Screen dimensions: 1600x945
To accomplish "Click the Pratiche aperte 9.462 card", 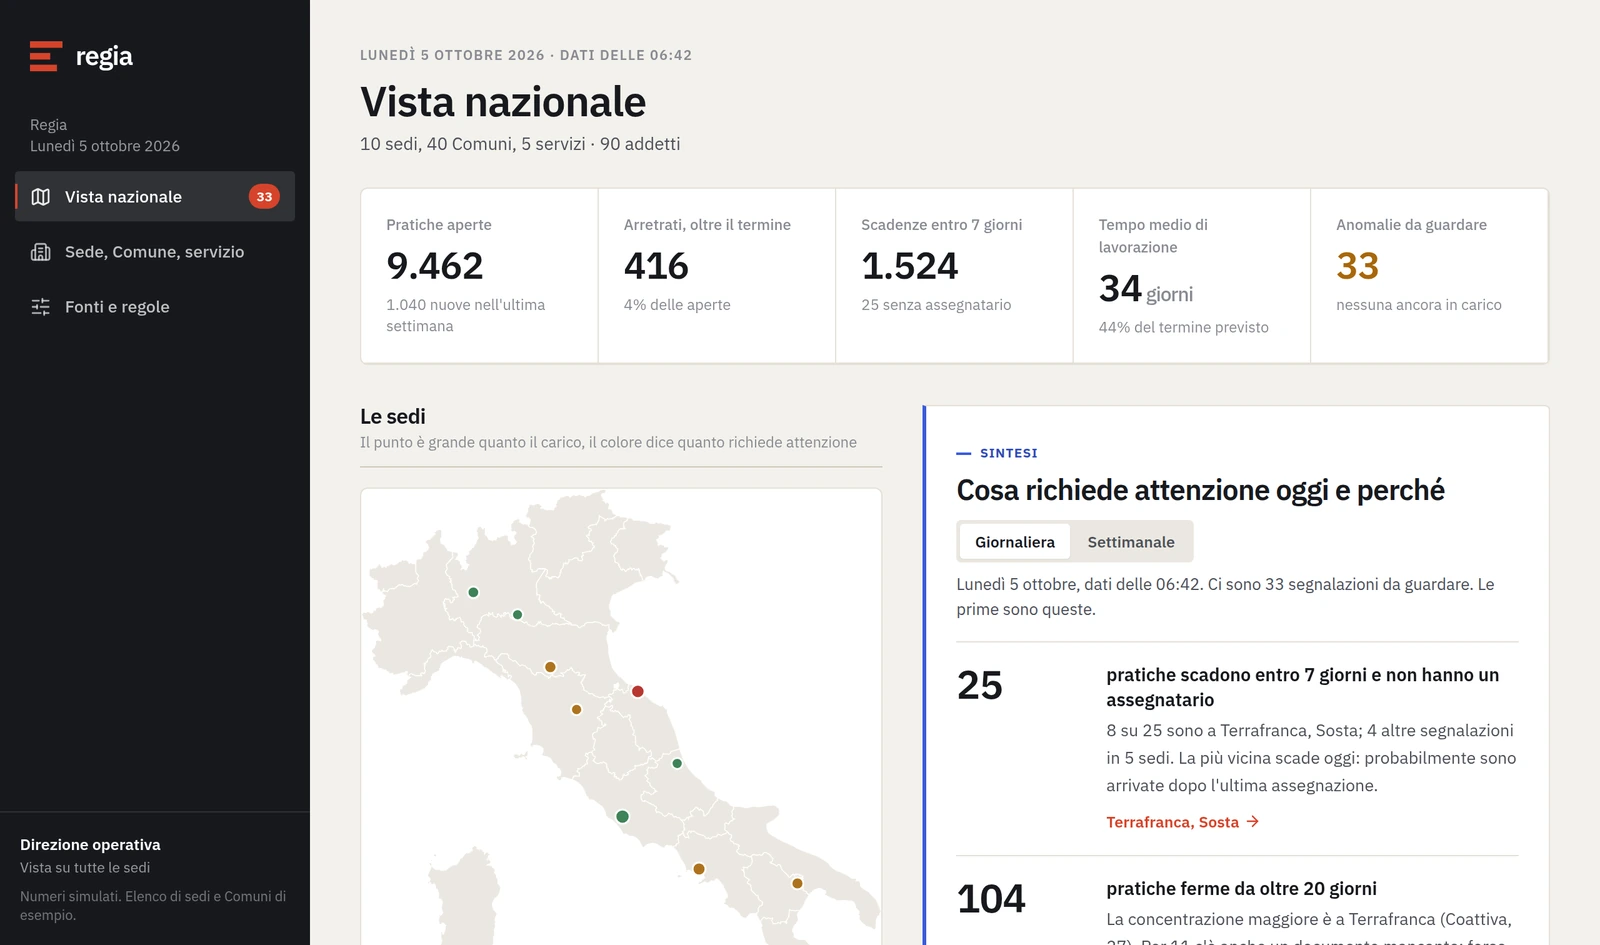I will tap(480, 276).
